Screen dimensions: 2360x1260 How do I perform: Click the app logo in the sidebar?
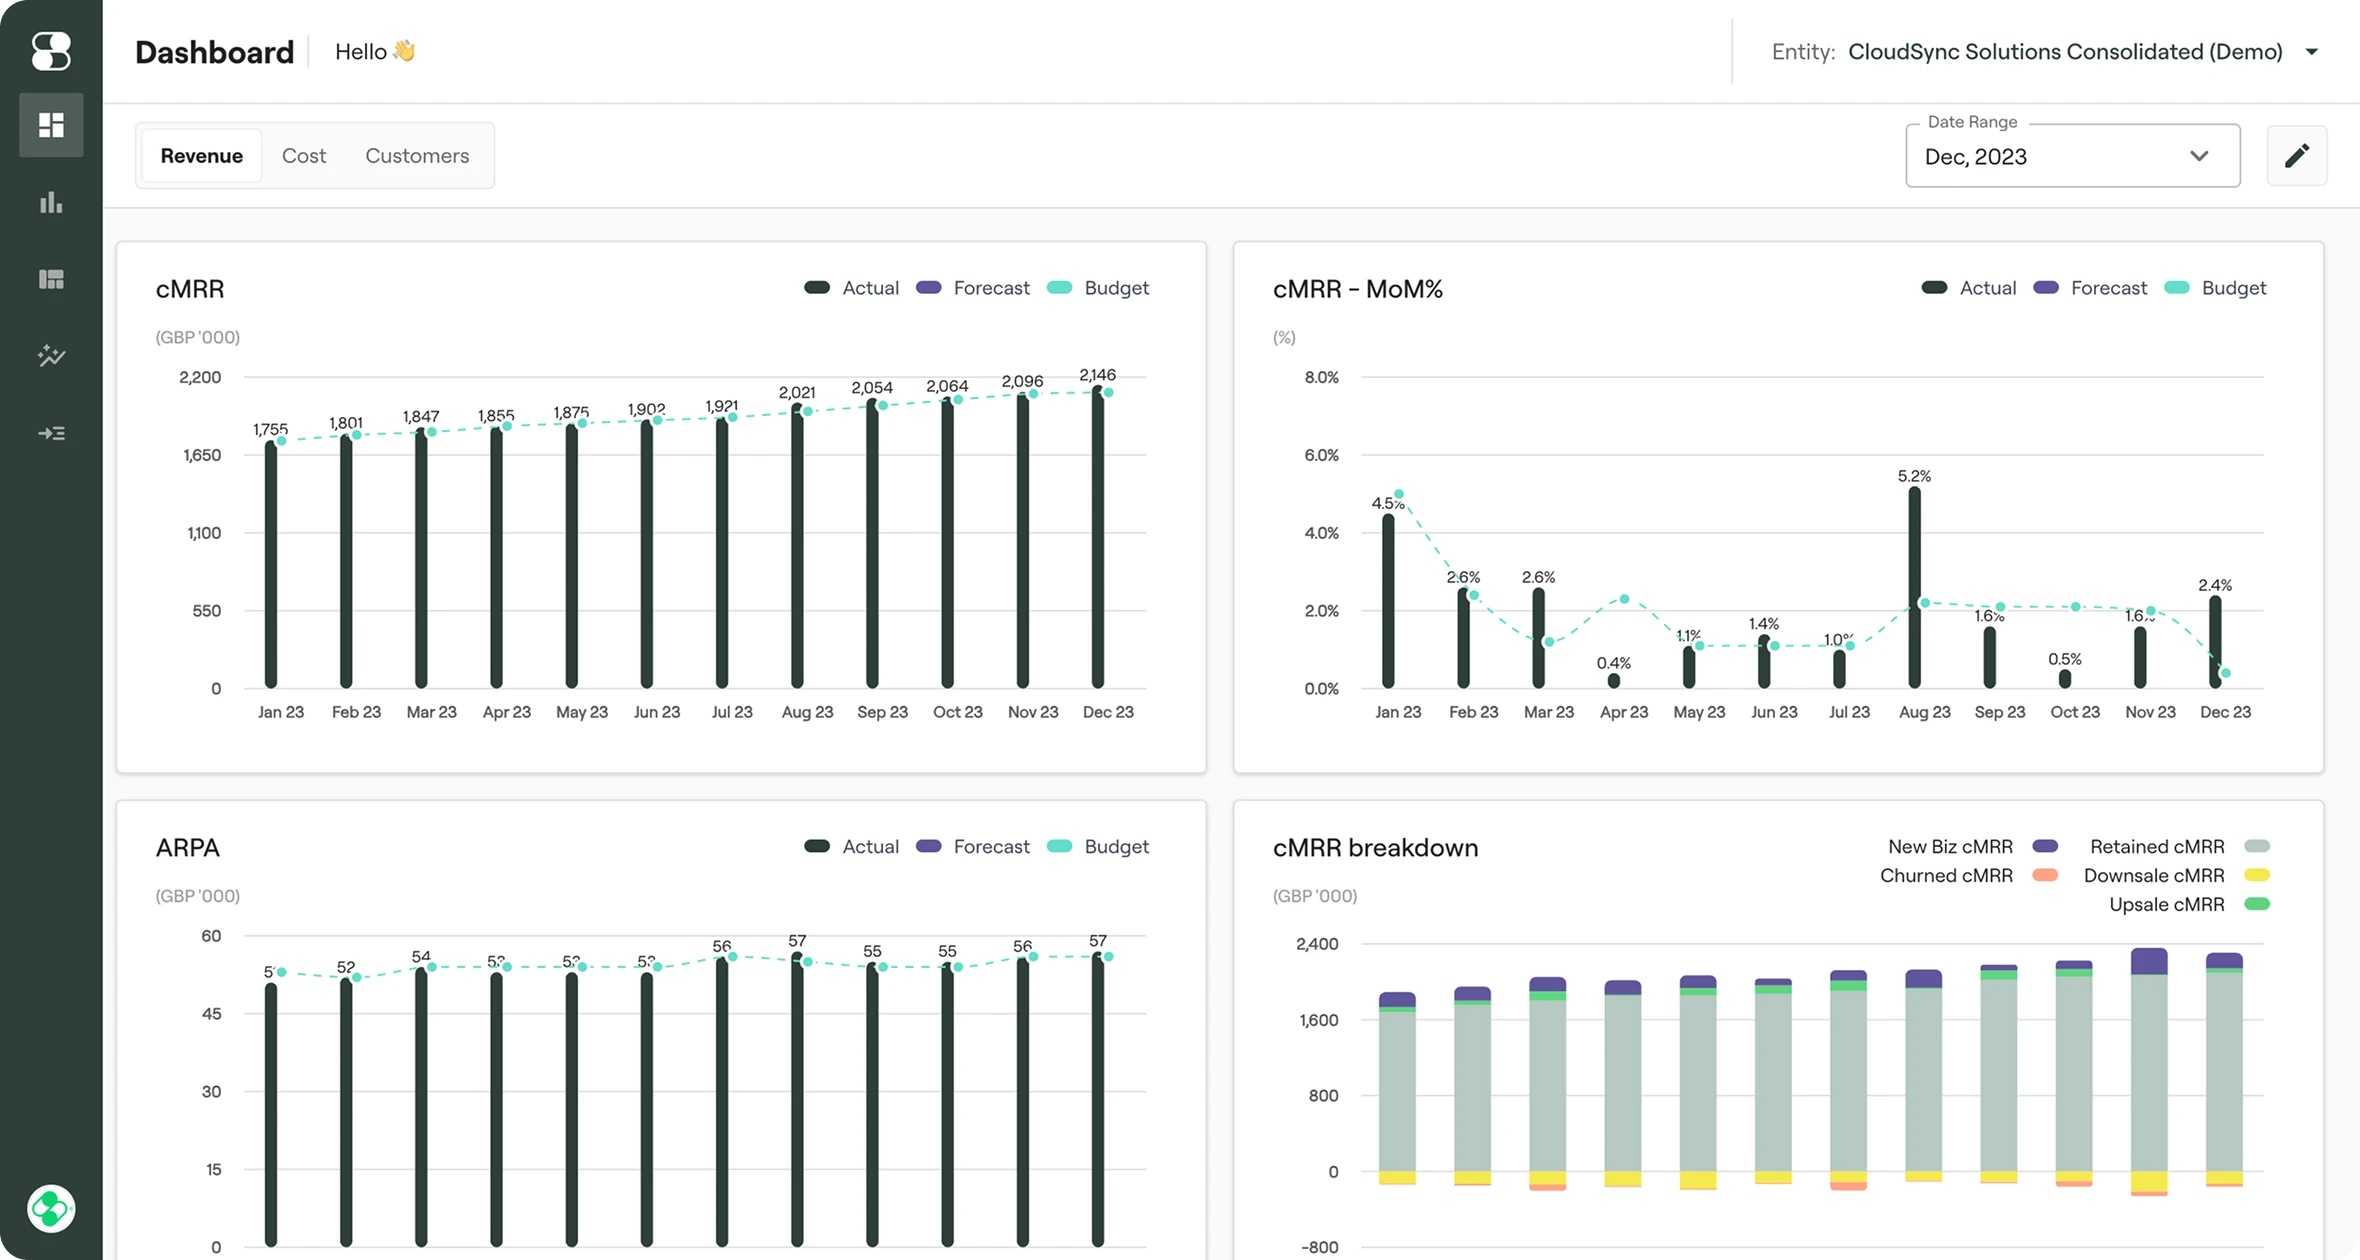[51, 51]
